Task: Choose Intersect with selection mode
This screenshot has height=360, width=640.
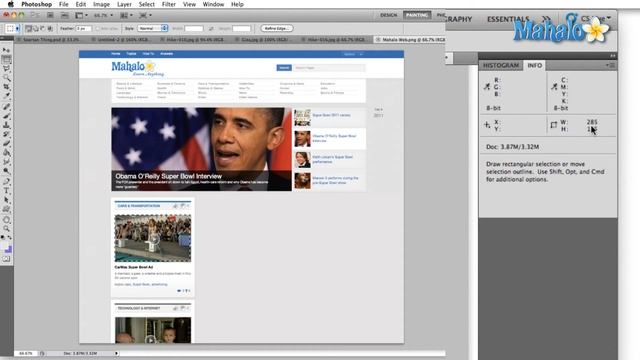Action: (50, 29)
